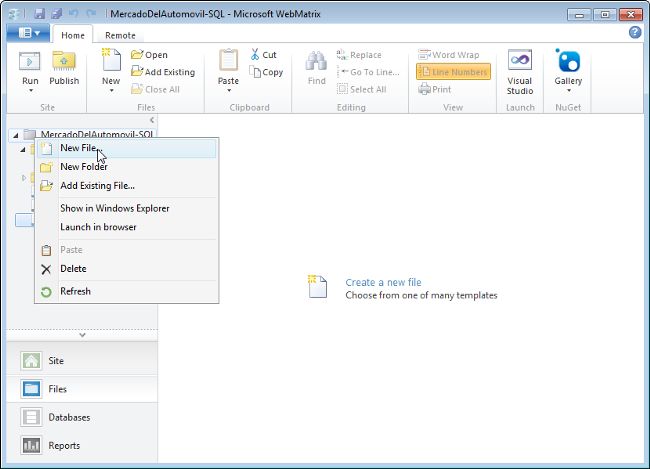Click the Find binoculars icon

pos(316,61)
